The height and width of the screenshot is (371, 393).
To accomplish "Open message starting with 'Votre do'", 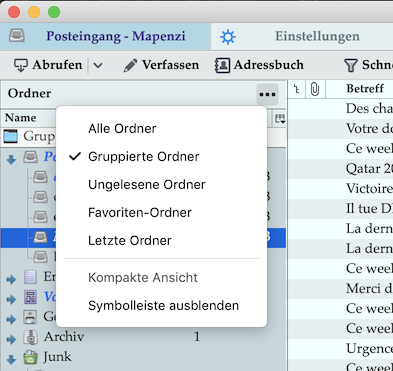I will coord(369,128).
